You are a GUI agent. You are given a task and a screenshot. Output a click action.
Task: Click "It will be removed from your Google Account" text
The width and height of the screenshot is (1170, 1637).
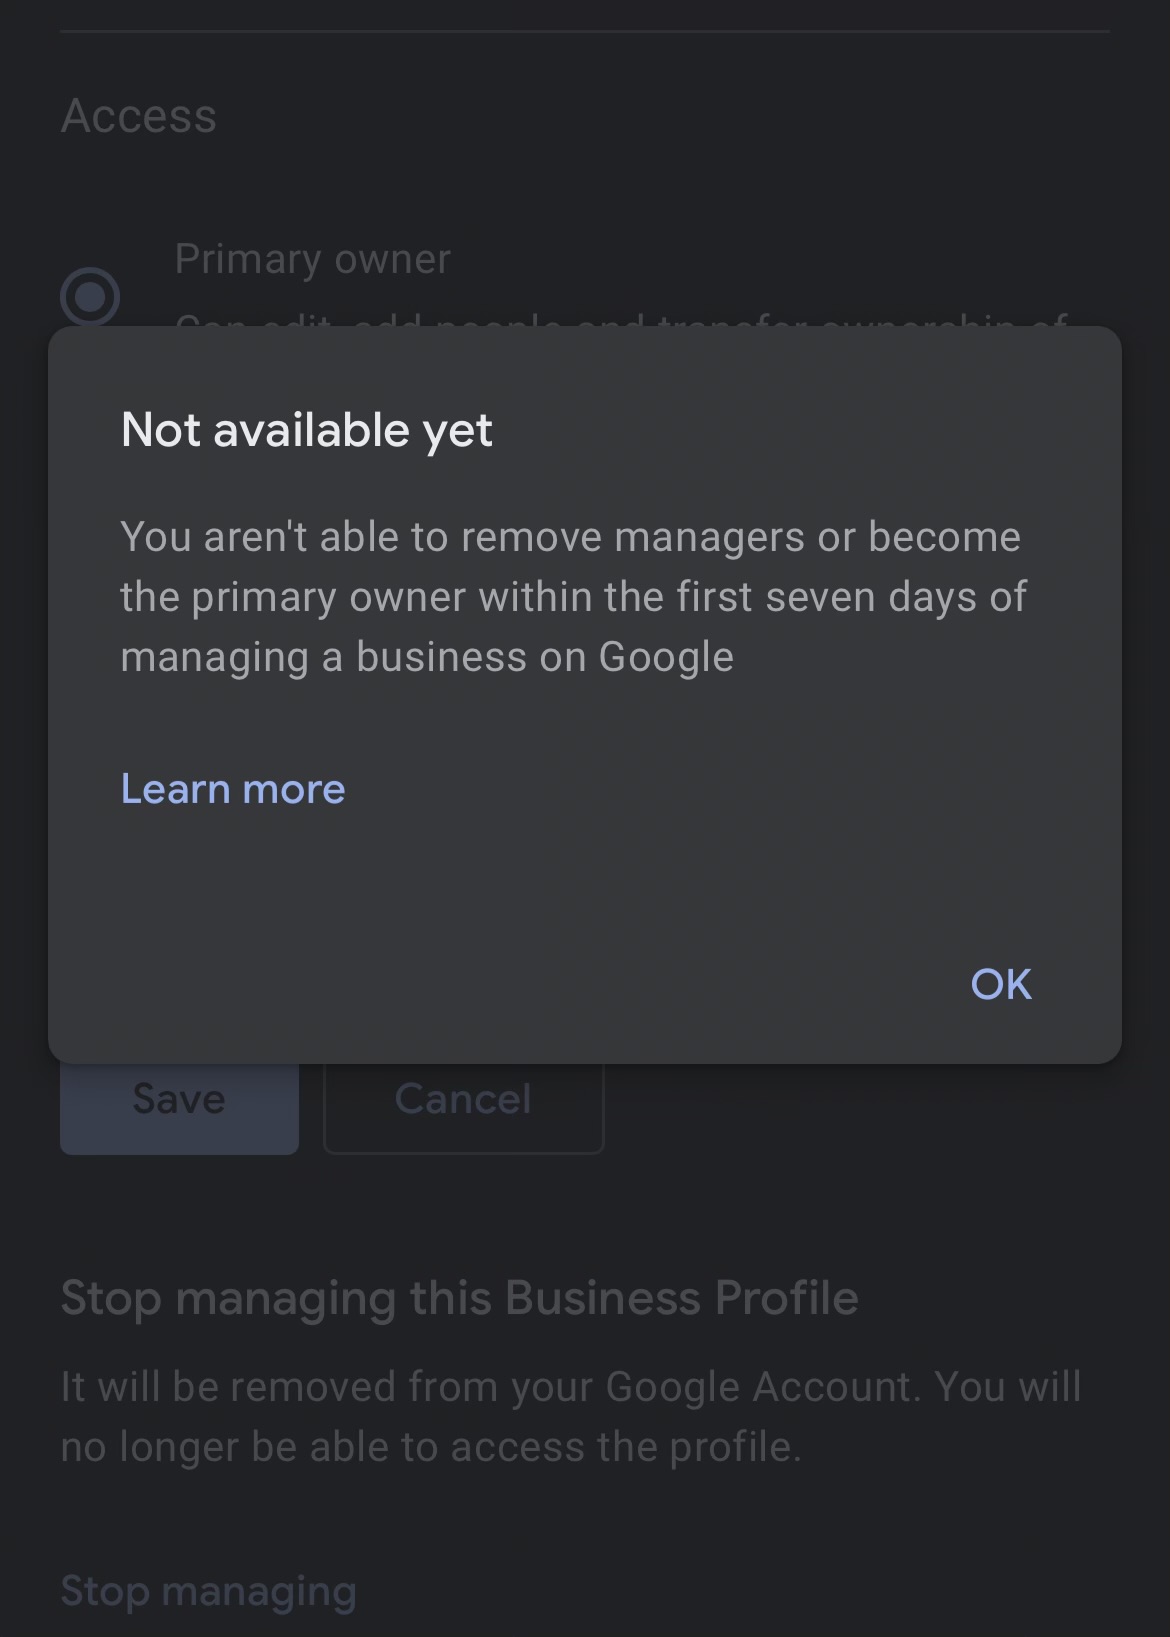coord(570,1387)
